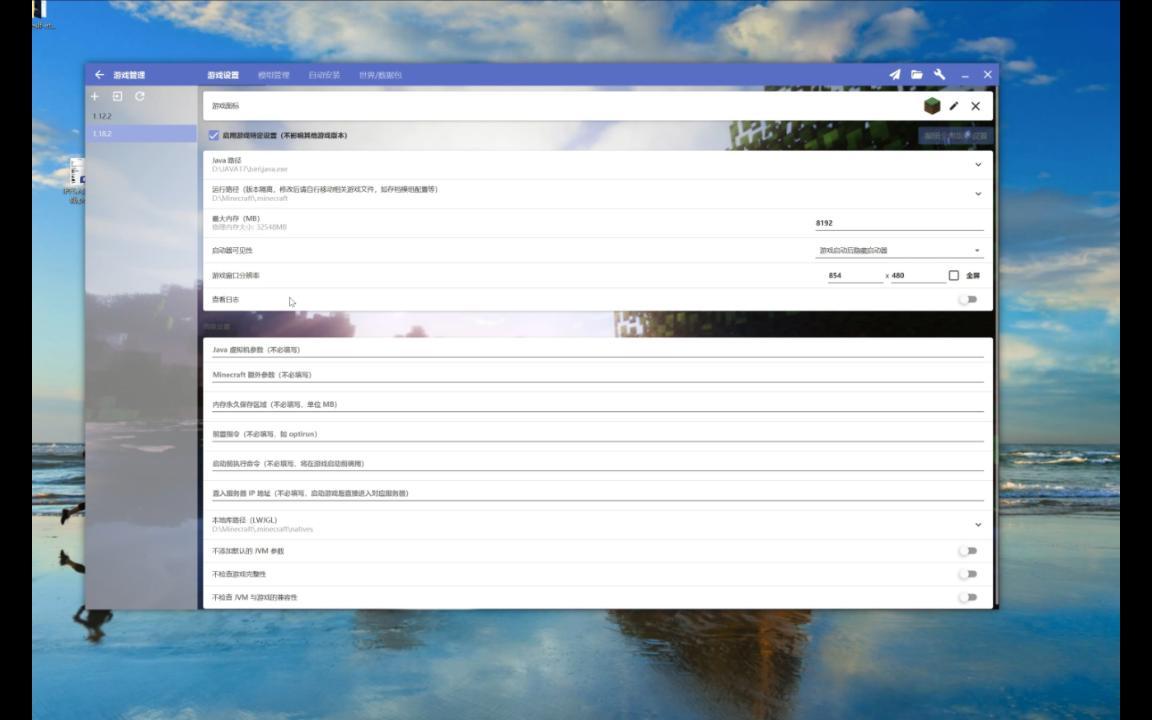1152x720 pixels.
Task: Expand the Java 路径 row
Action: (x=598, y=165)
